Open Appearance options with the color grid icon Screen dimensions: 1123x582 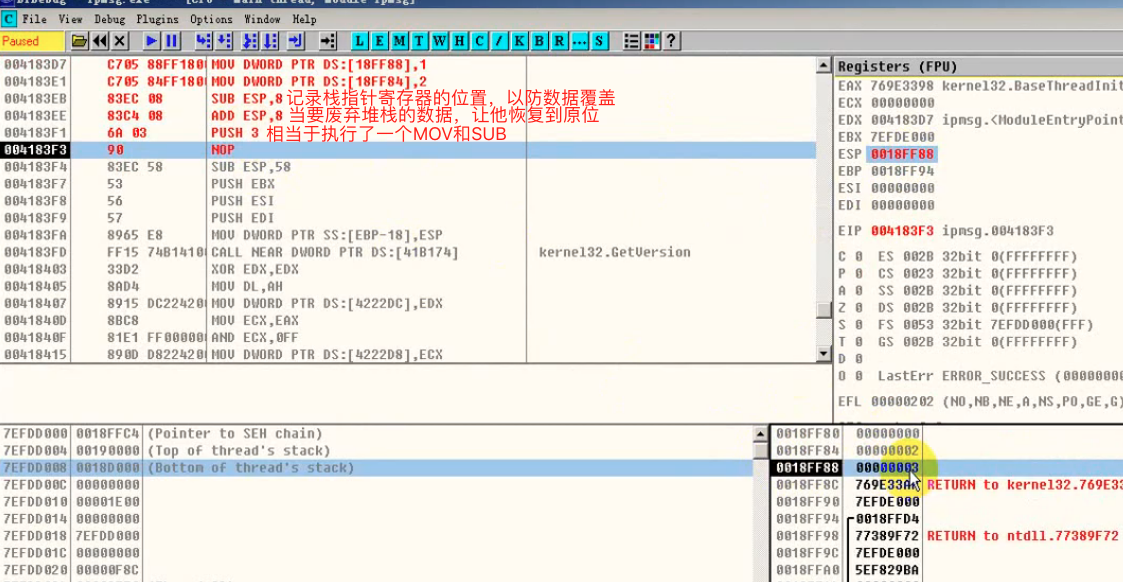point(652,41)
